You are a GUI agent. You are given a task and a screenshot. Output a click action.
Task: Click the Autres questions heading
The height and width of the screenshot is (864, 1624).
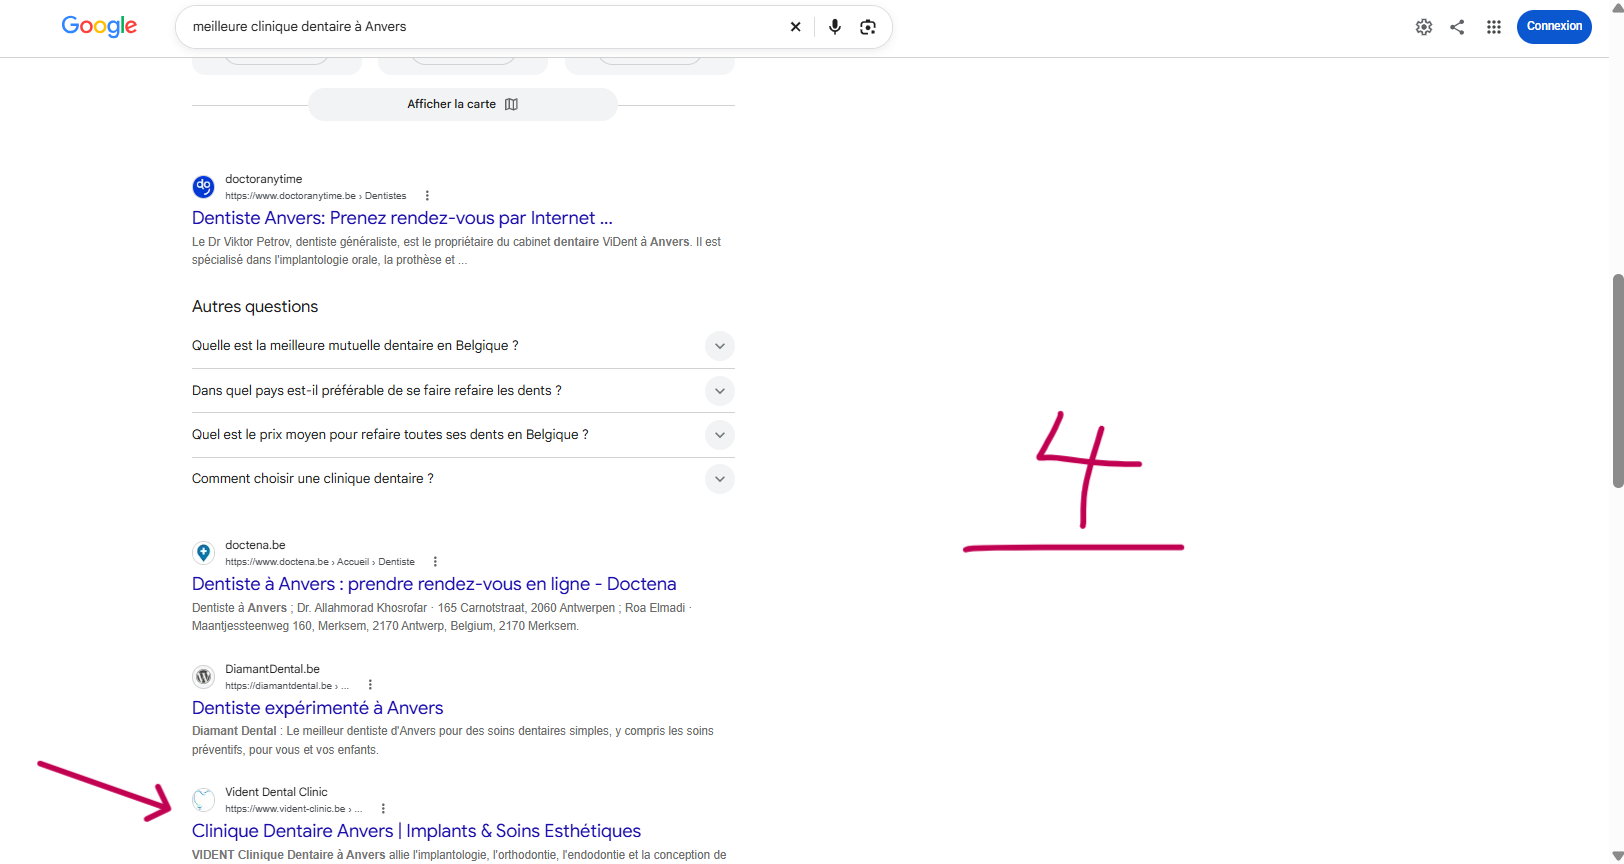pyautogui.click(x=255, y=307)
